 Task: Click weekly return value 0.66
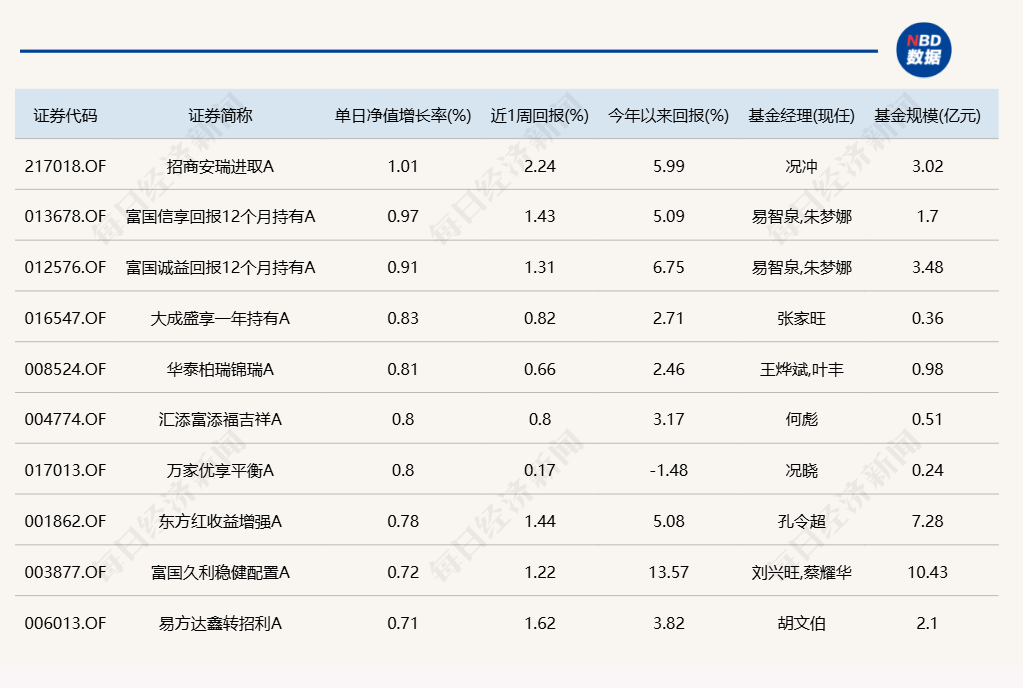tap(540, 369)
